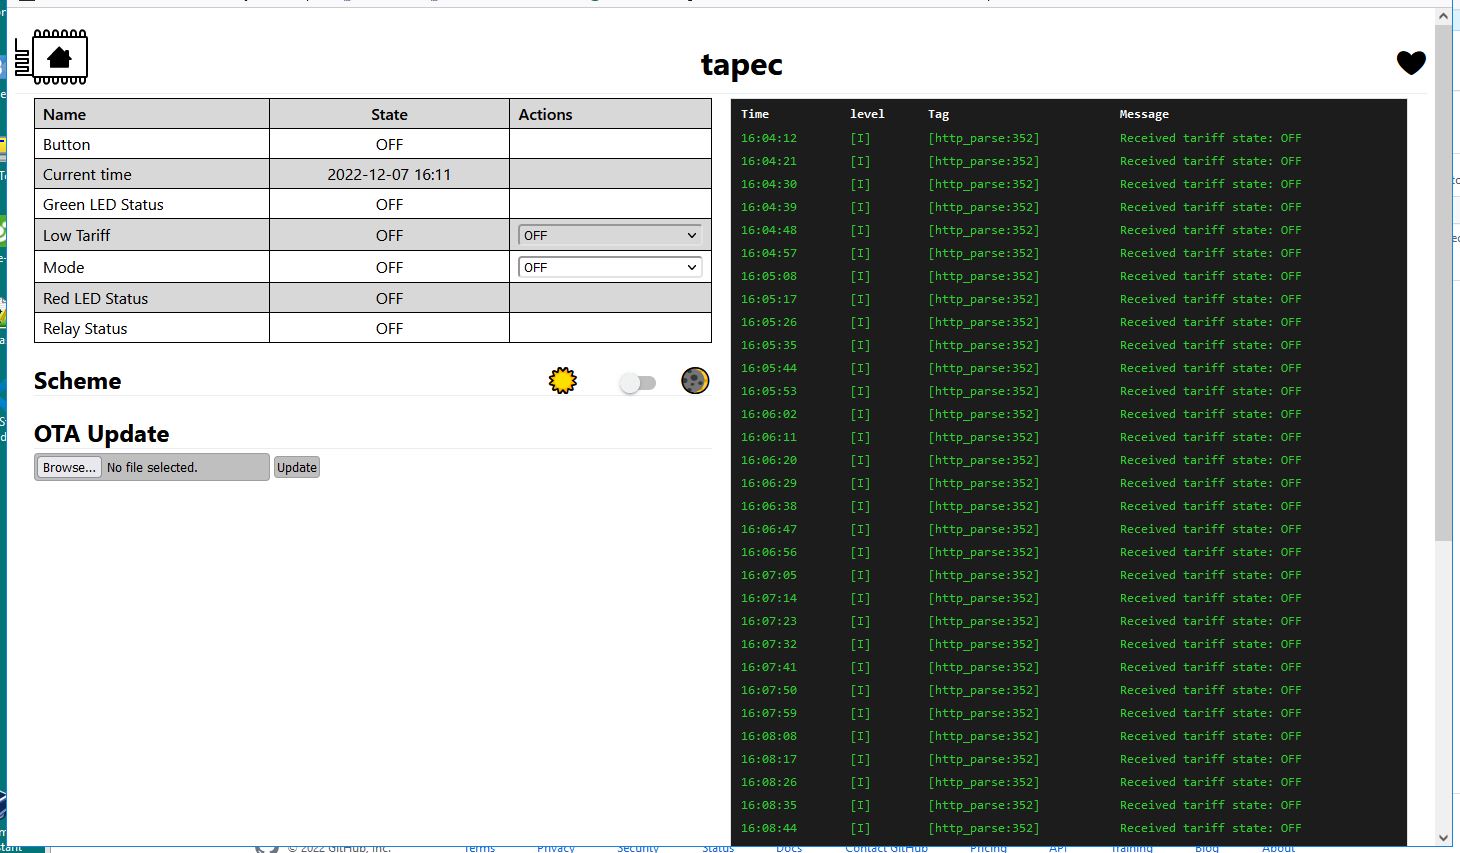Click the chip home logo
Screen dimensions: 1460x853
point(59,57)
